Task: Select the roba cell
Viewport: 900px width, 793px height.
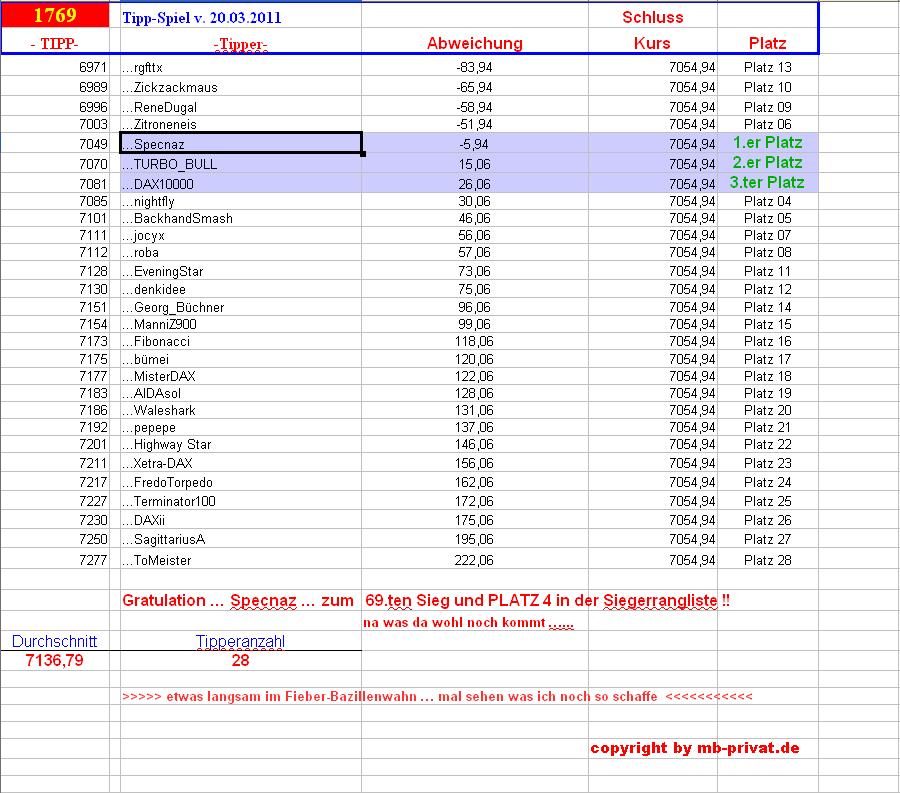Action: (240, 252)
